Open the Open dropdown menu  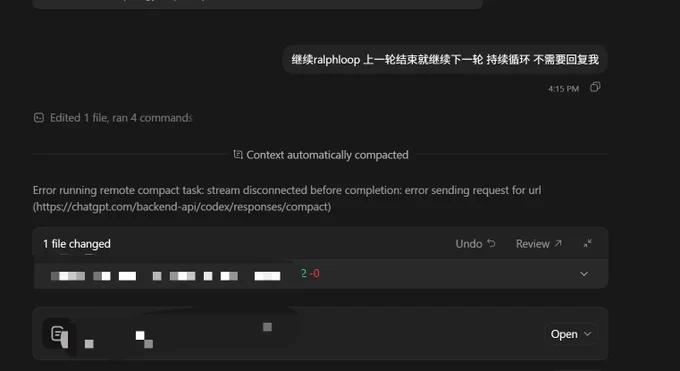571,334
